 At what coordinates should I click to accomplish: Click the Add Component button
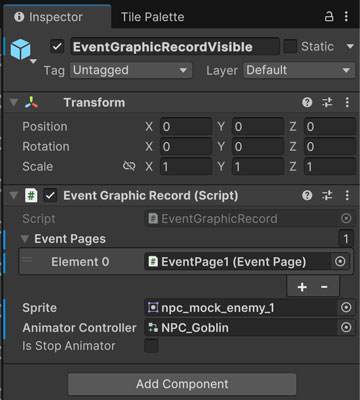[x=182, y=384]
